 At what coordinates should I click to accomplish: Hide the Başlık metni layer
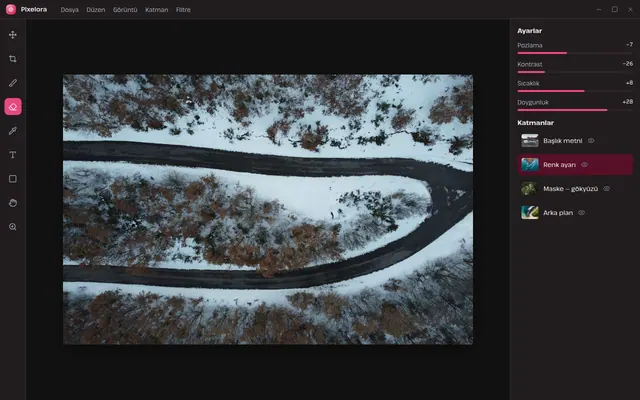(591, 140)
